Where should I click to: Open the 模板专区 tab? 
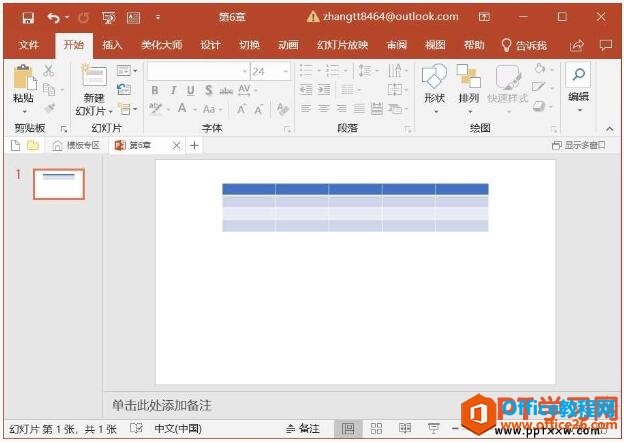tap(76, 146)
